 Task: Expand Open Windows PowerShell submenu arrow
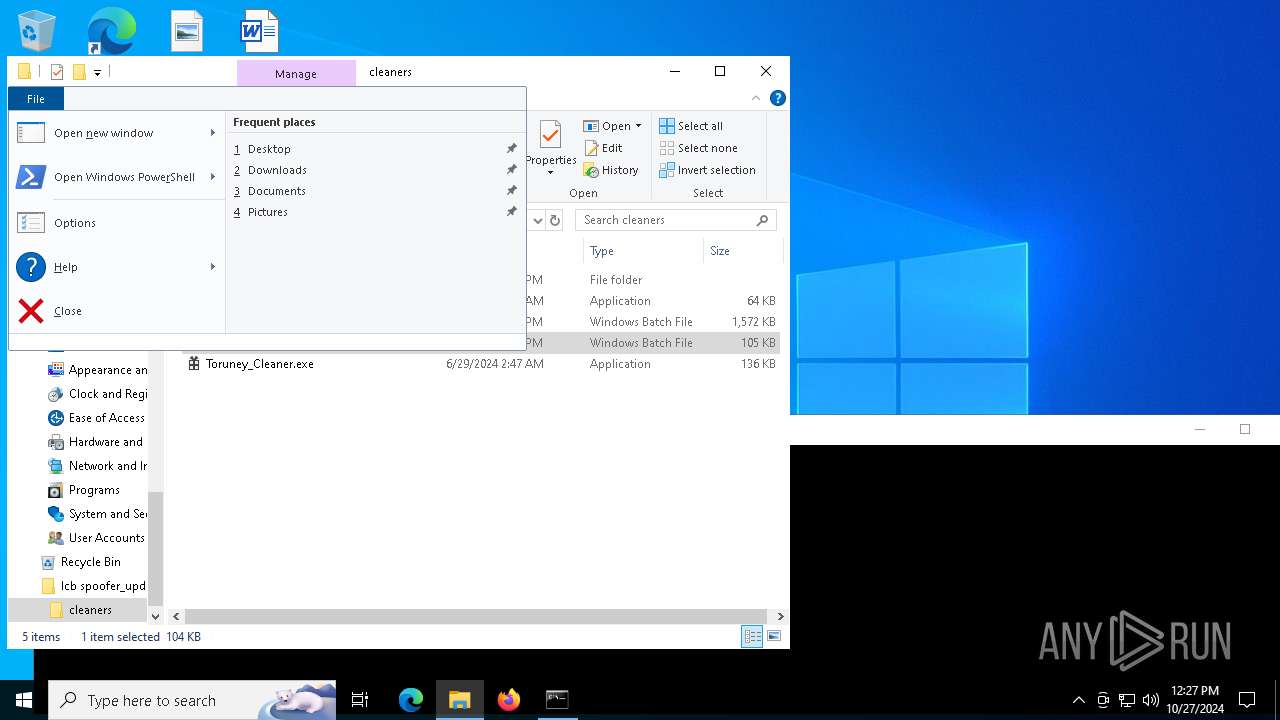click(x=213, y=177)
